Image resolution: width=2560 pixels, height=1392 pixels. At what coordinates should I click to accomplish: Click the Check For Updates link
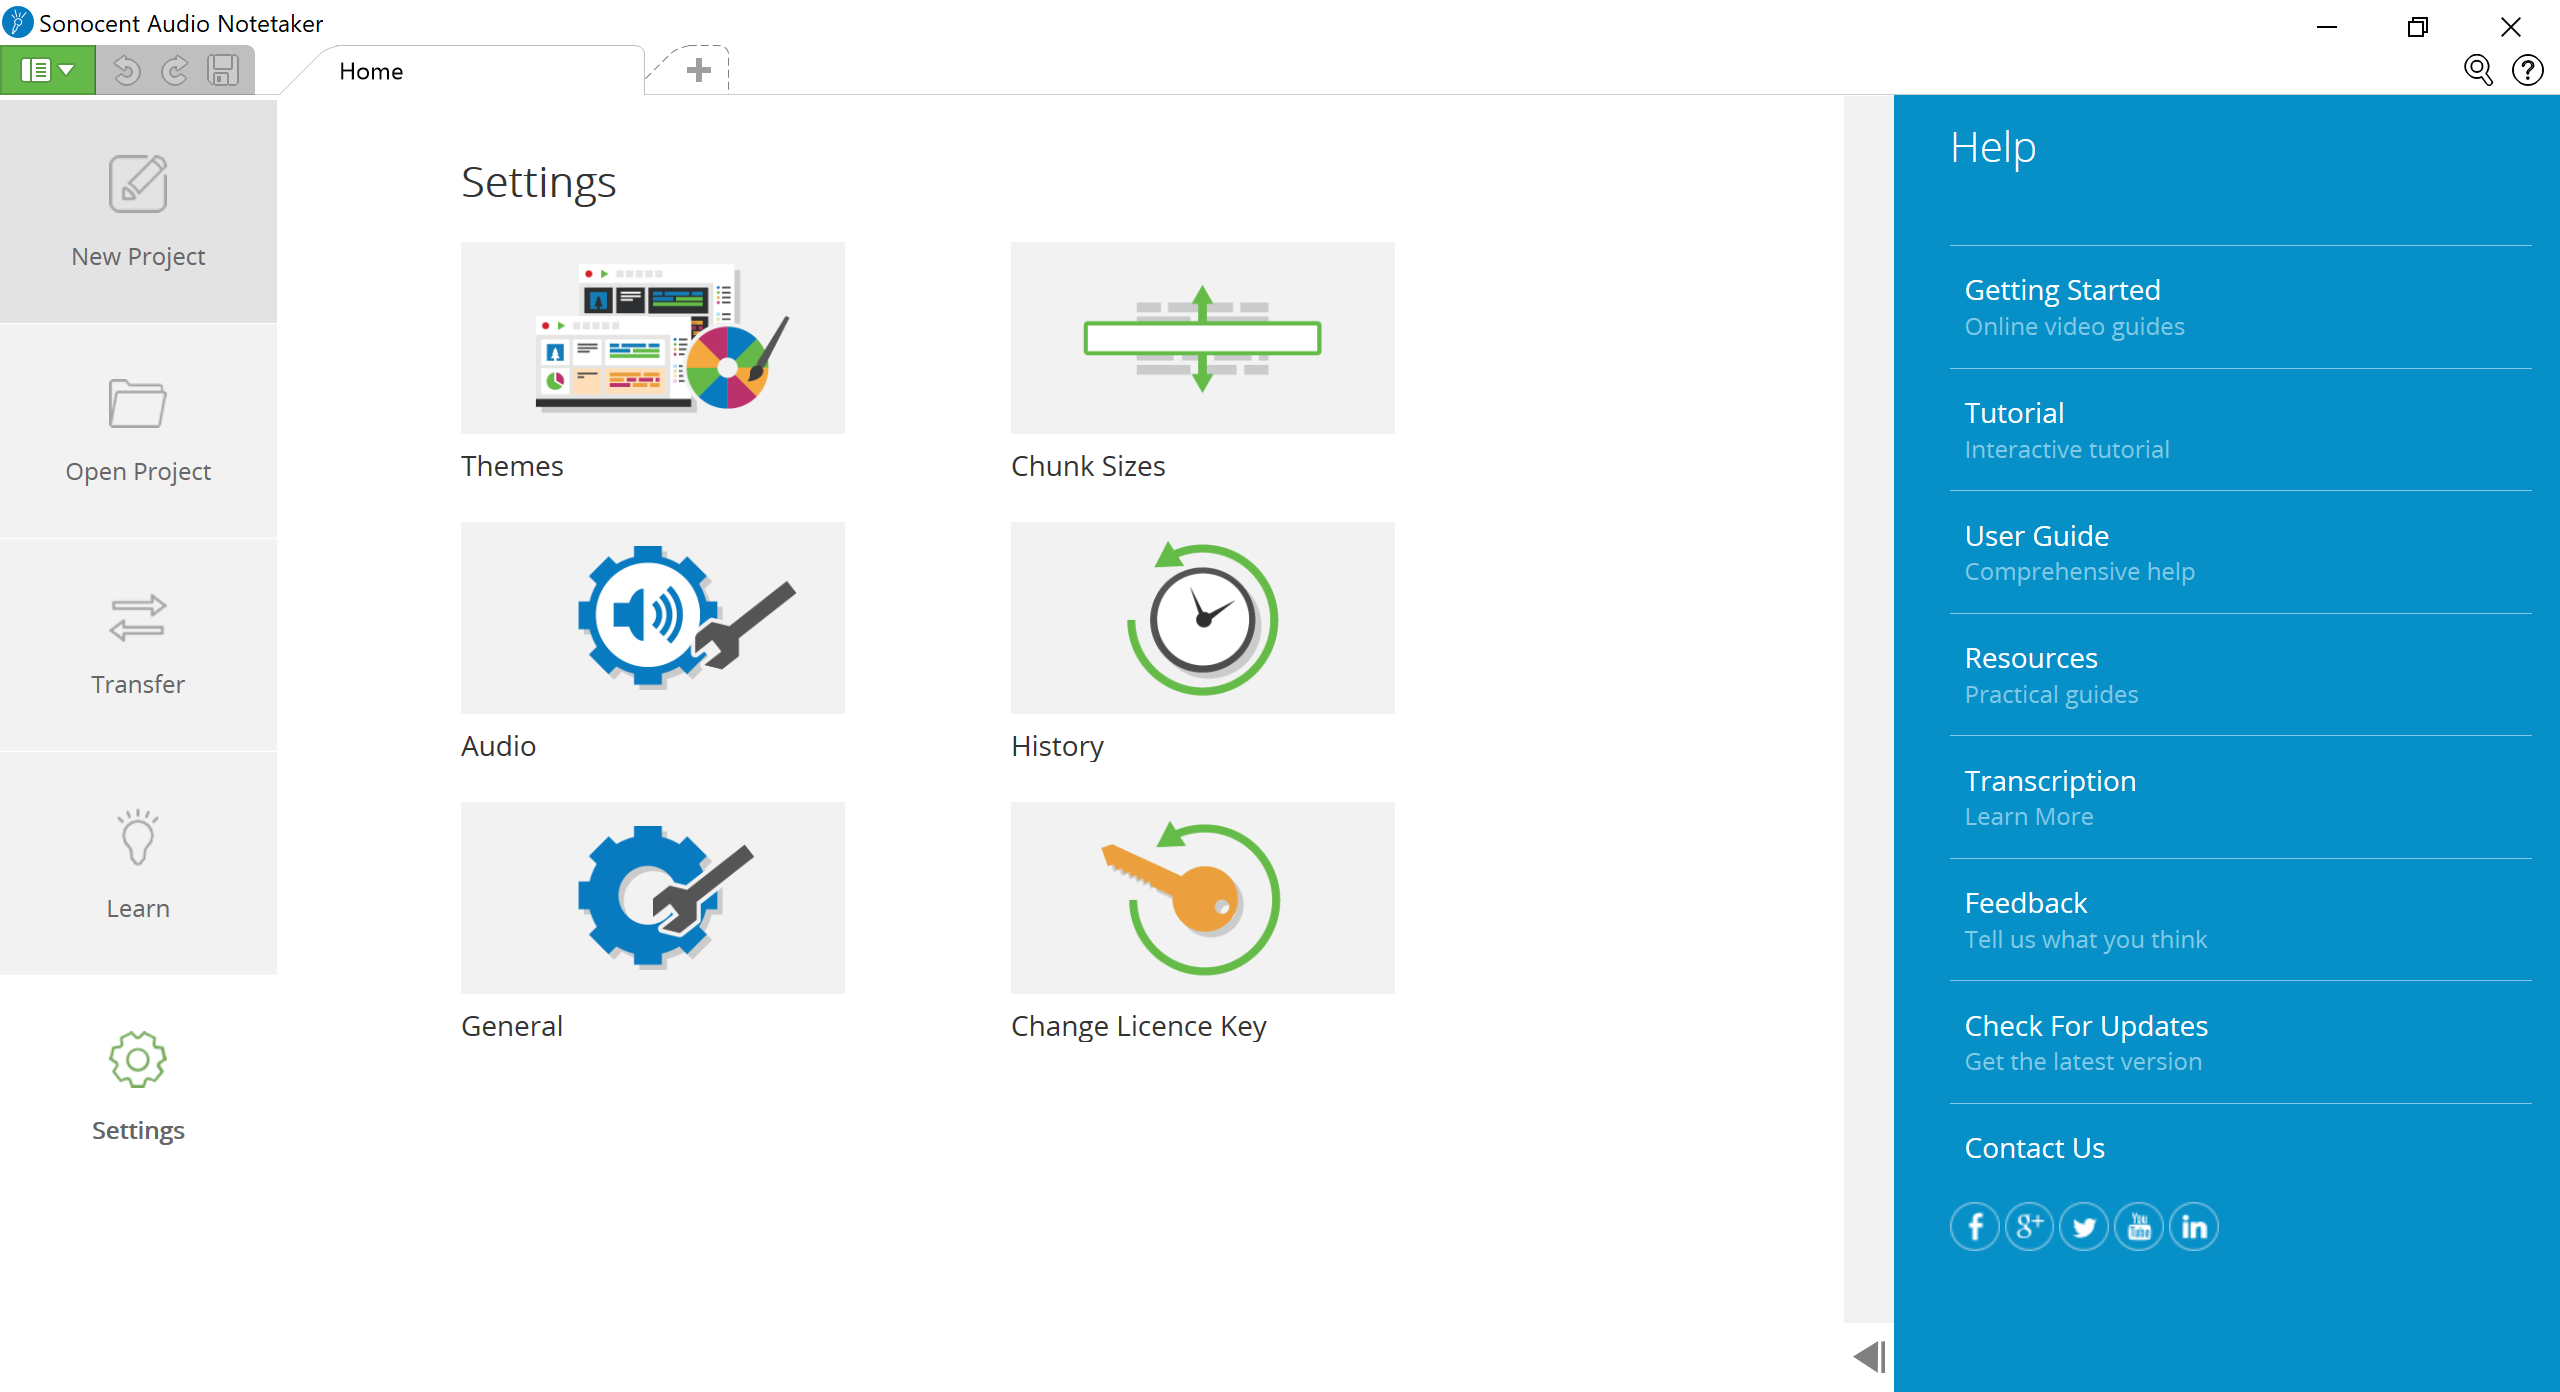[x=2086, y=1026]
